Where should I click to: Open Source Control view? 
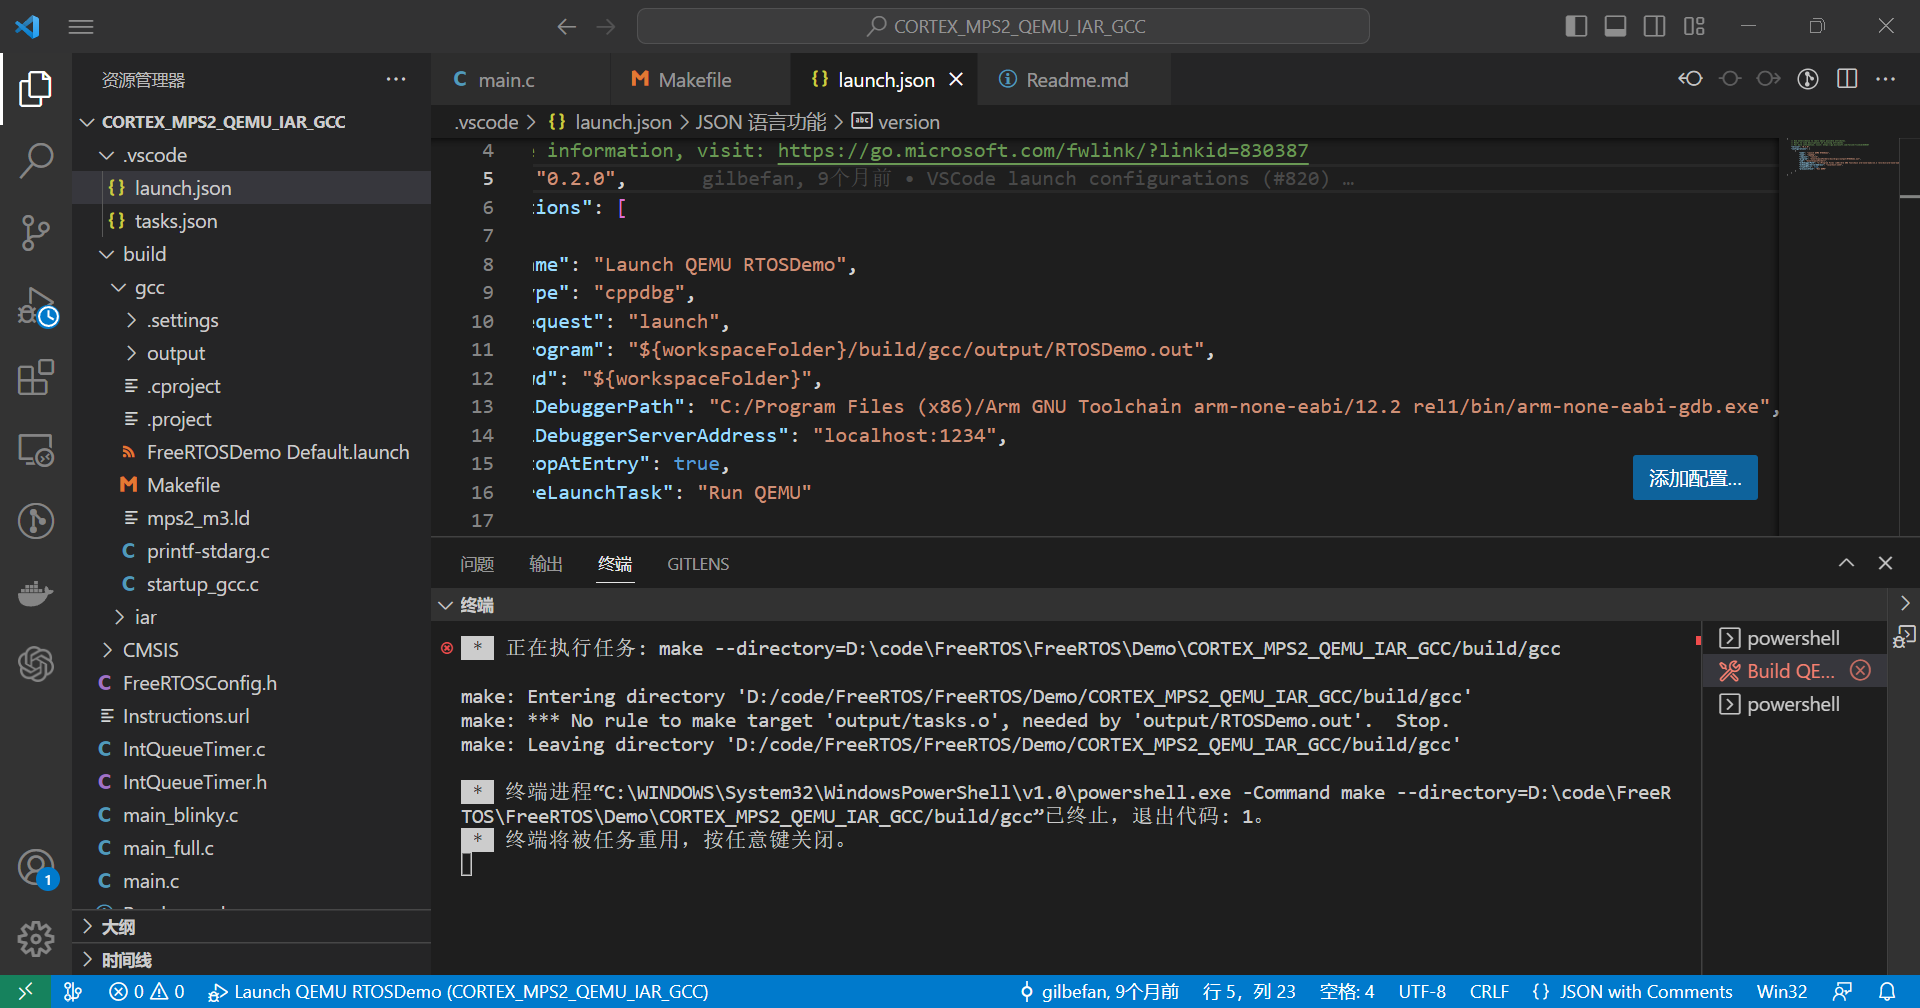36,232
